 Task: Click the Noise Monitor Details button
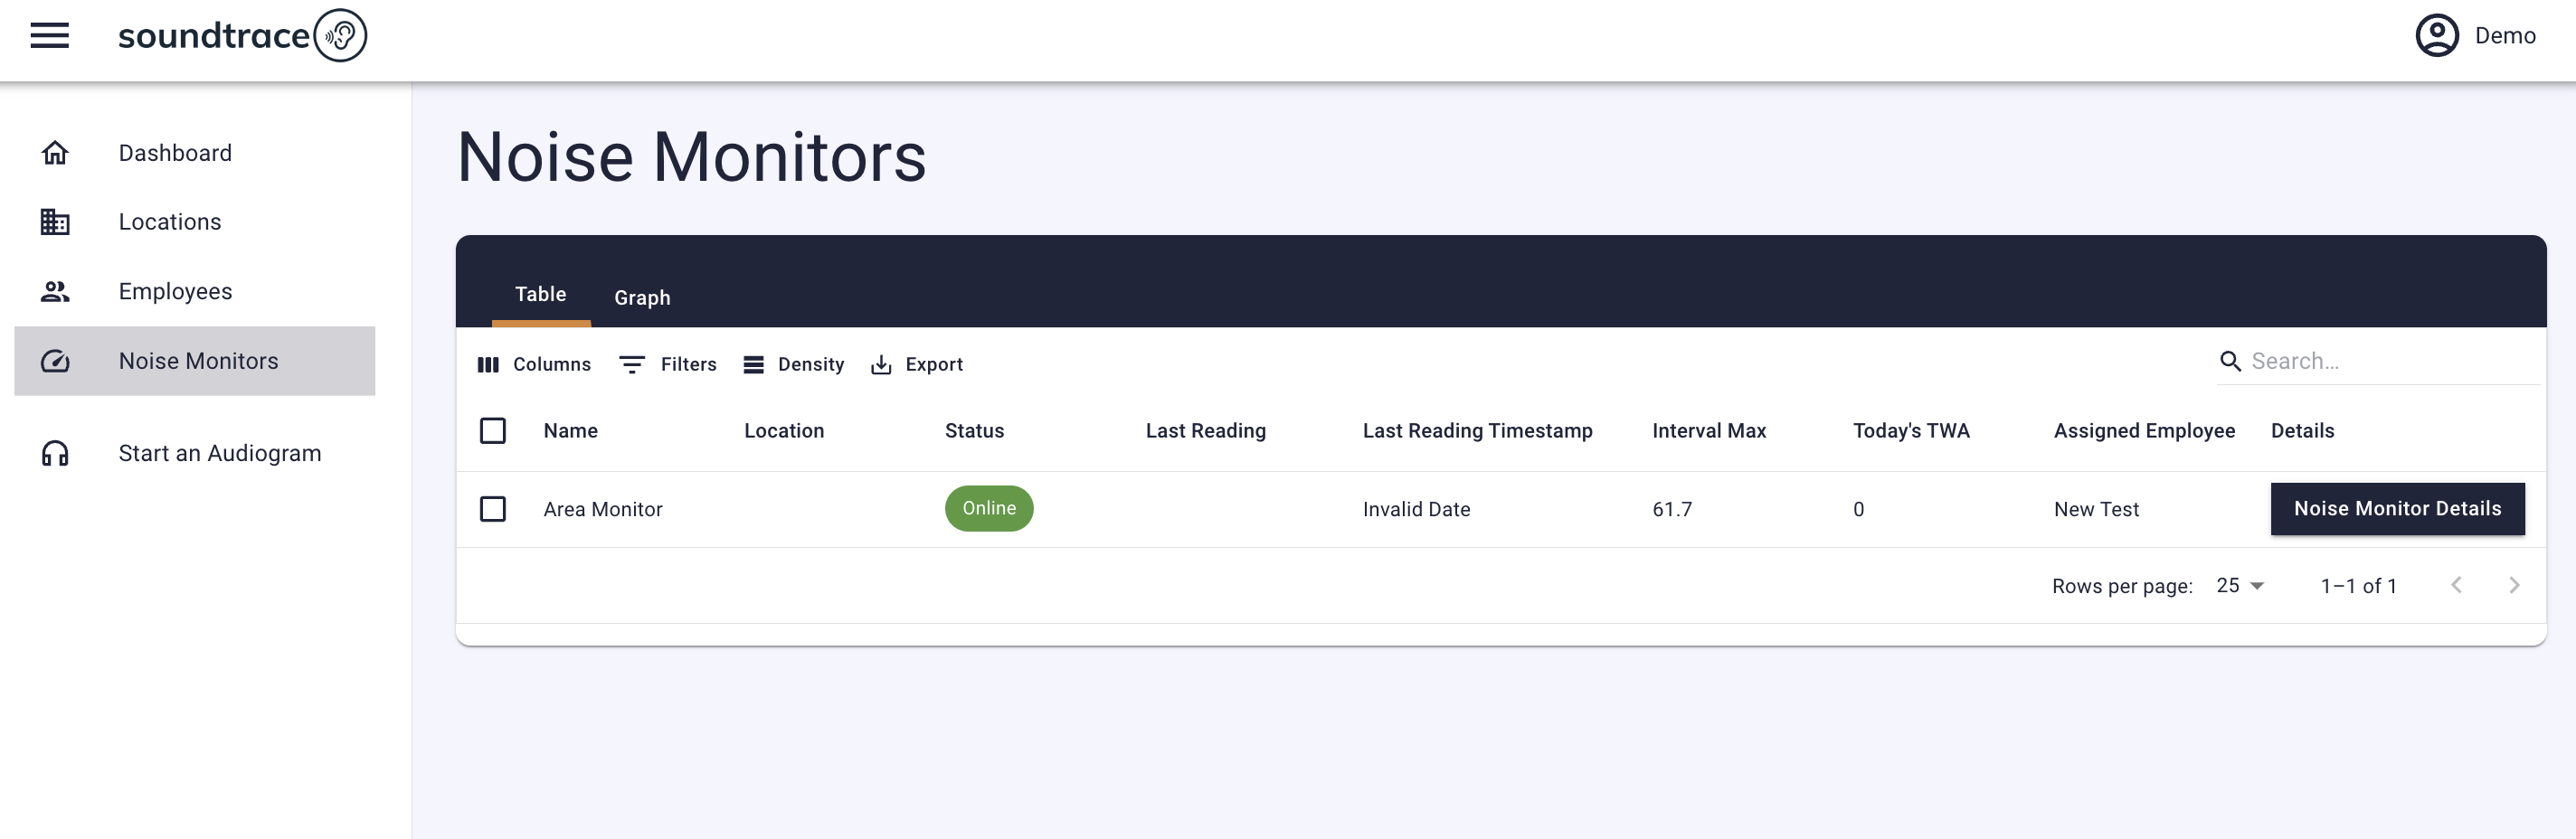coord(2397,509)
